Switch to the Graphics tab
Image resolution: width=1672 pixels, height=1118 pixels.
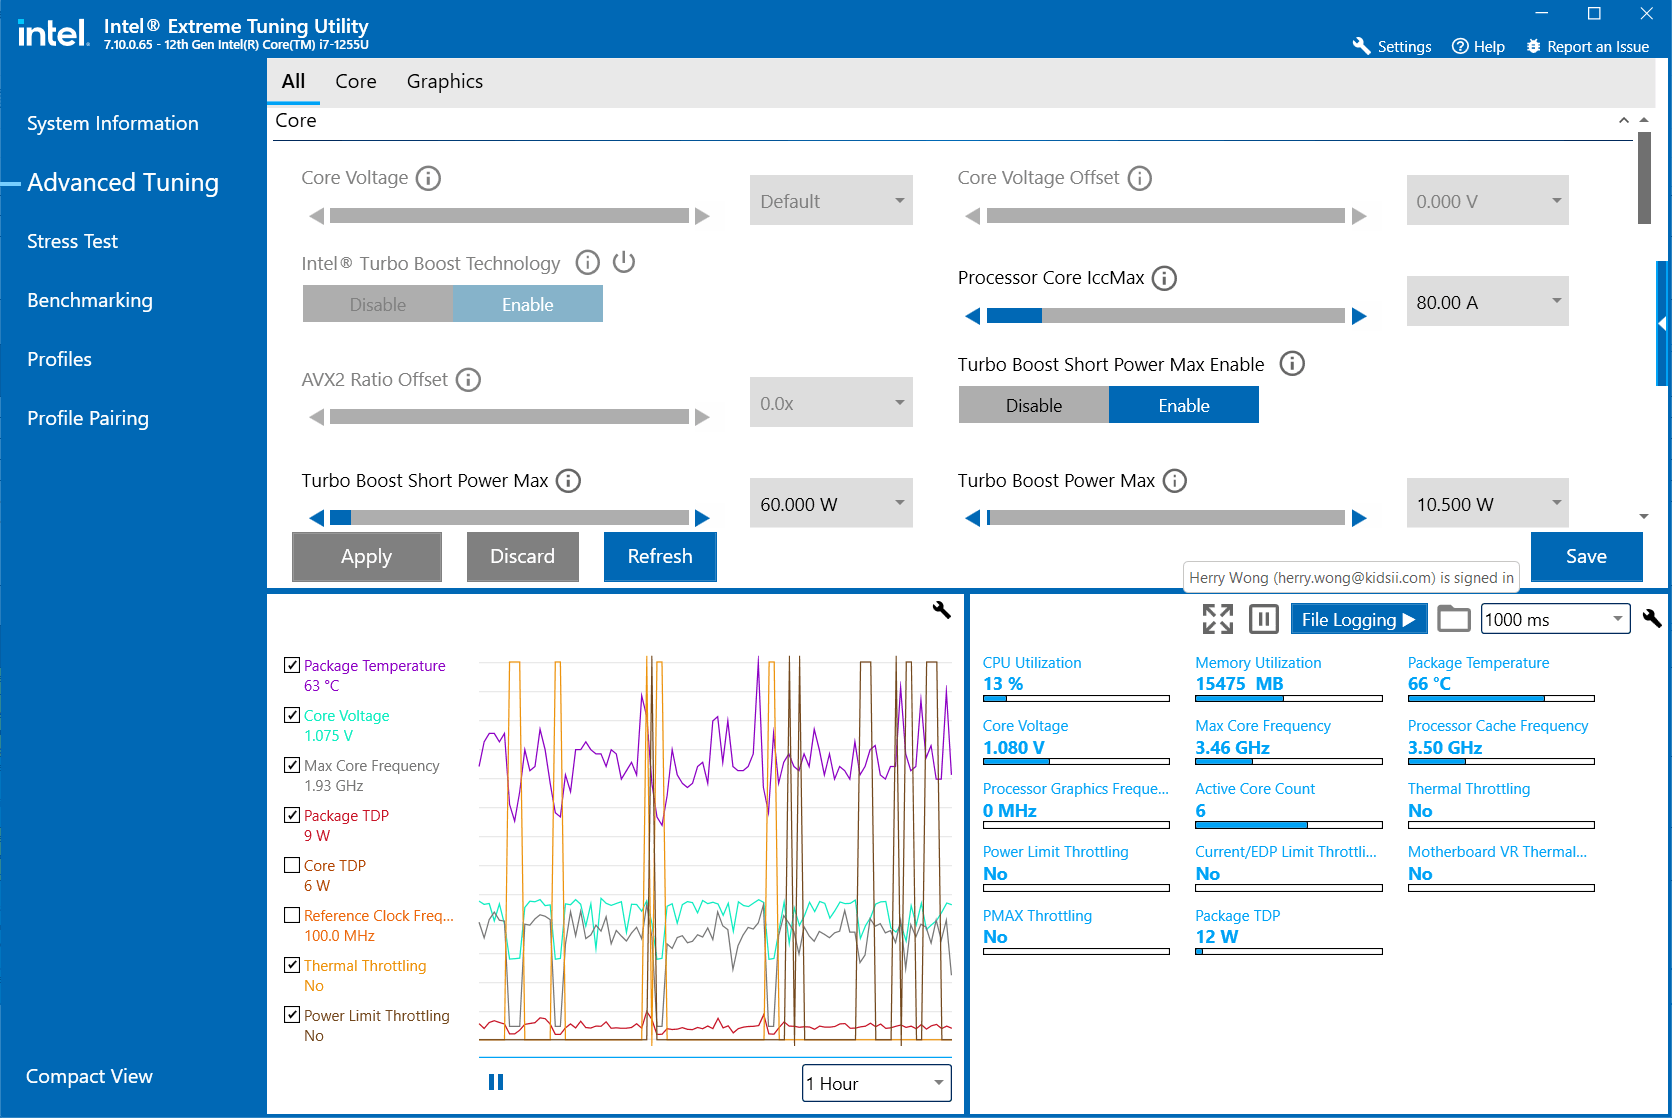(445, 81)
